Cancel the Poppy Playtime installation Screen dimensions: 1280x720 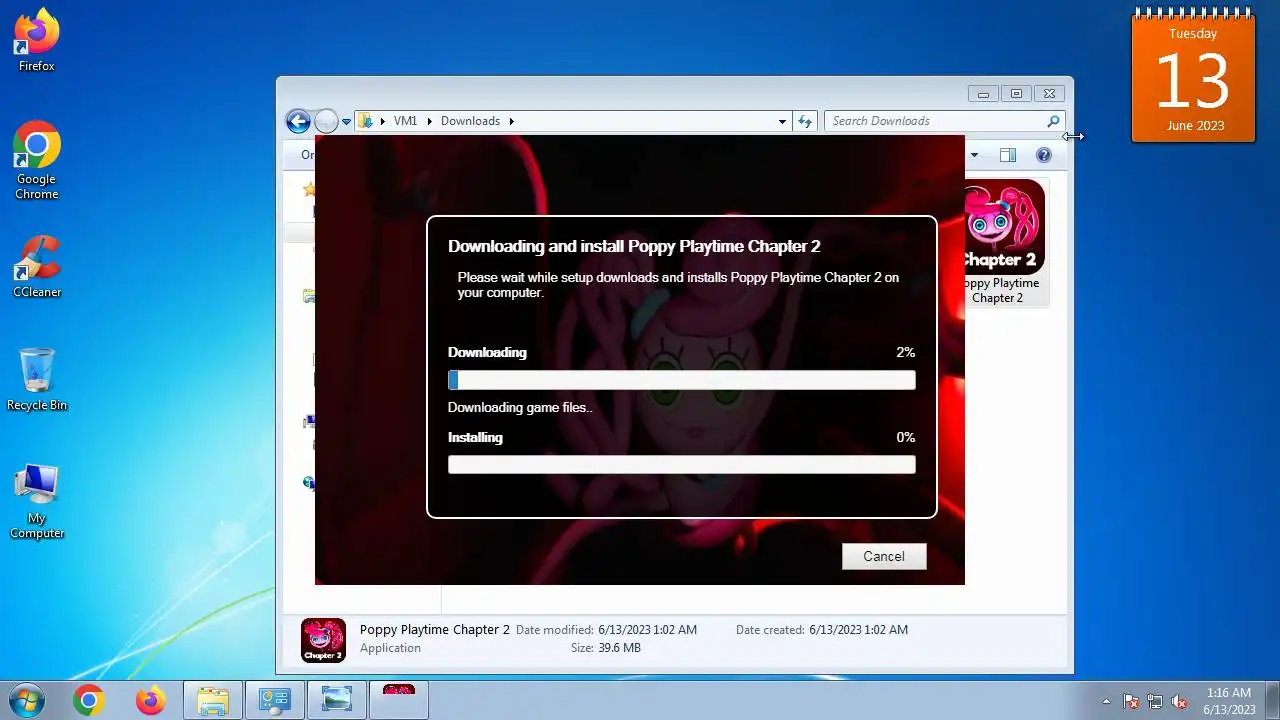pos(884,556)
